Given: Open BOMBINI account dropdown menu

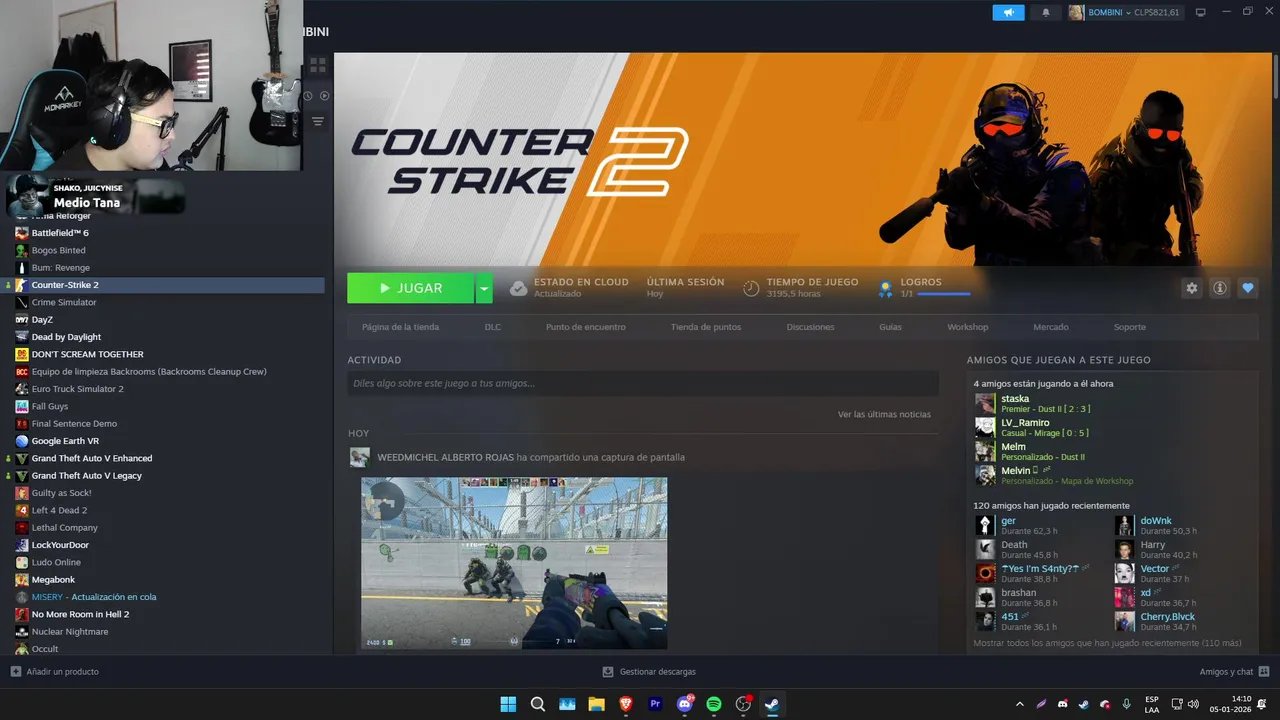Looking at the screenshot, I should [x=1125, y=12].
